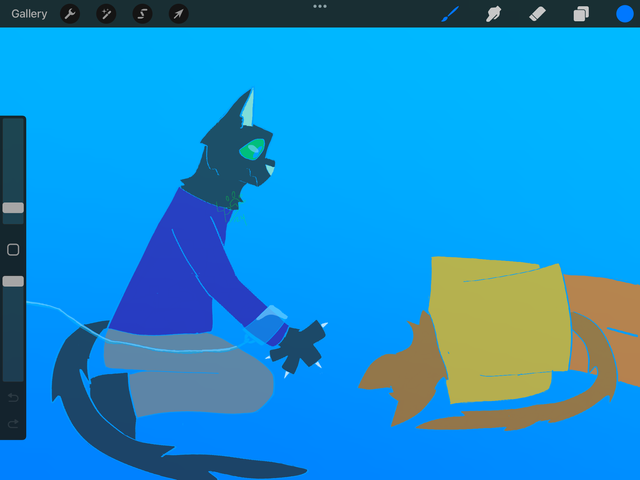Return to the Gallery
This screenshot has width=640, height=480.
tap(29, 14)
